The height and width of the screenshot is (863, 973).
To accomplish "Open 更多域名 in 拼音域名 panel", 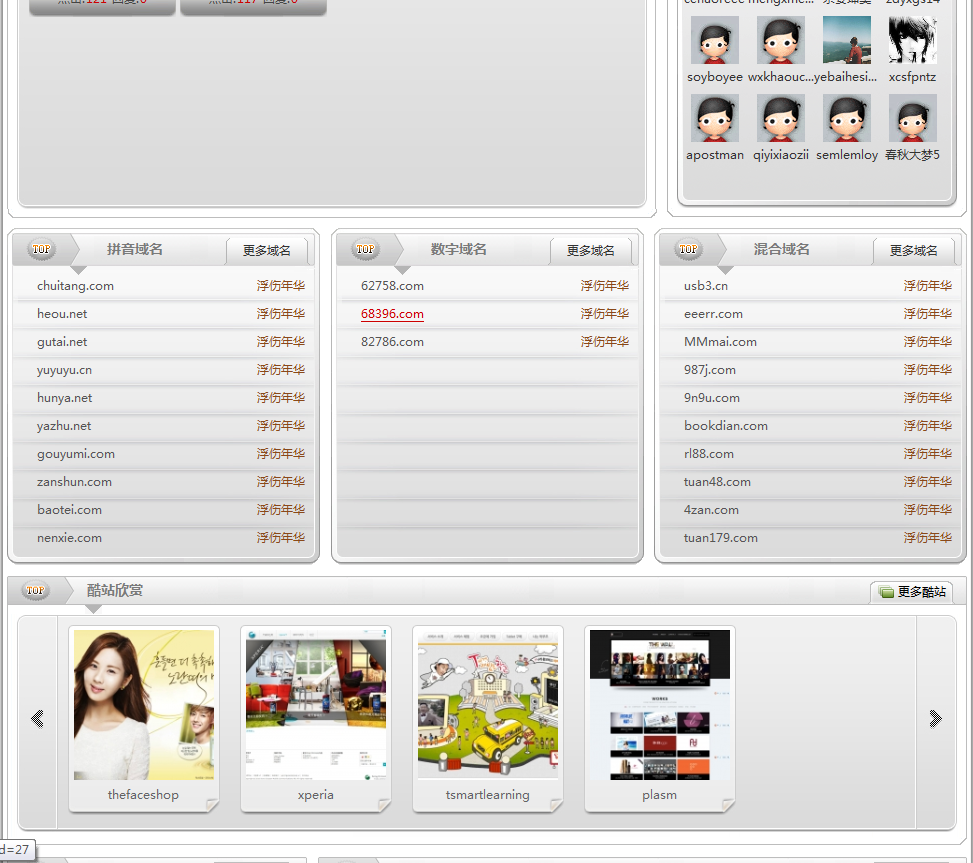I will click(267, 251).
